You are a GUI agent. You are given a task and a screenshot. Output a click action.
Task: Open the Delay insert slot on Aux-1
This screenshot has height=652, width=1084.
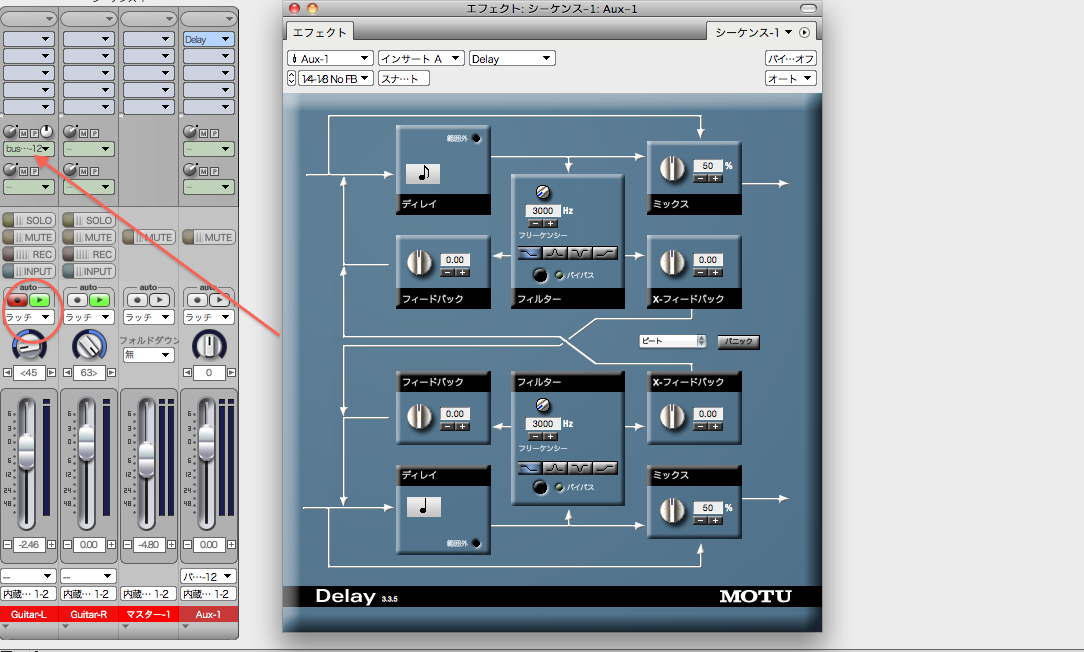pos(208,39)
